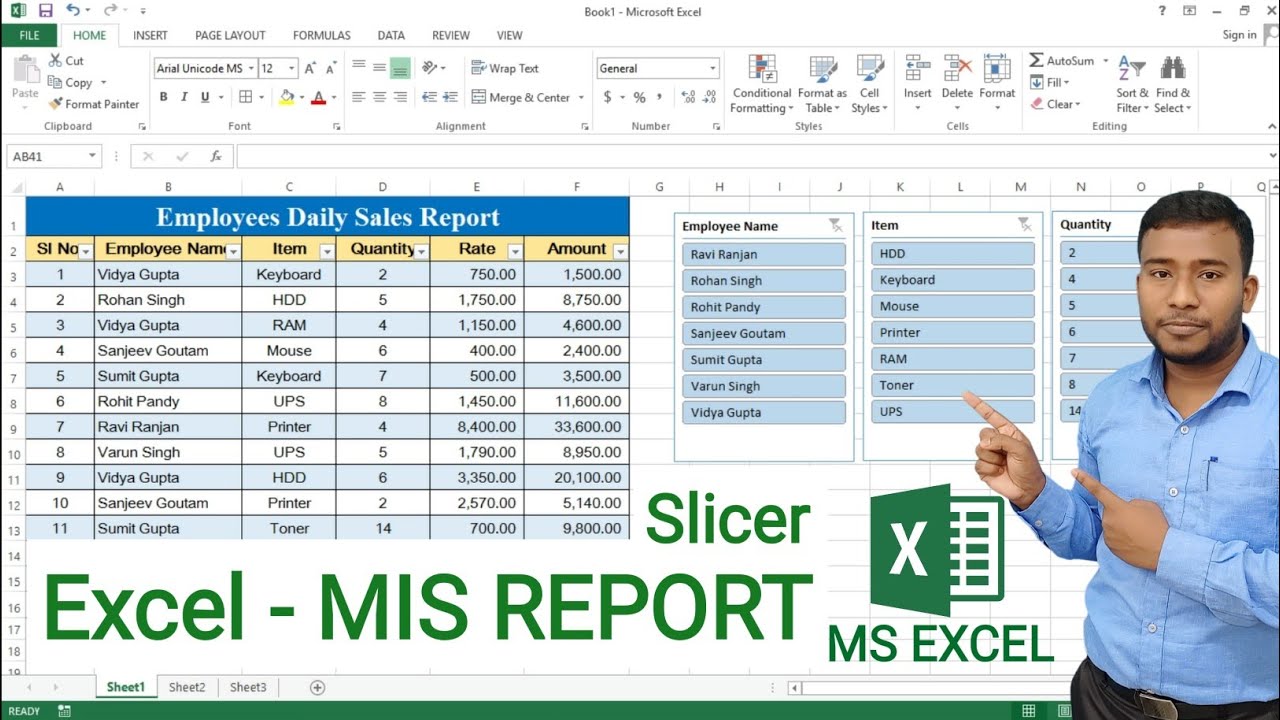
Task: Select the Format Painter tool
Action: click(x=94, y=103)
